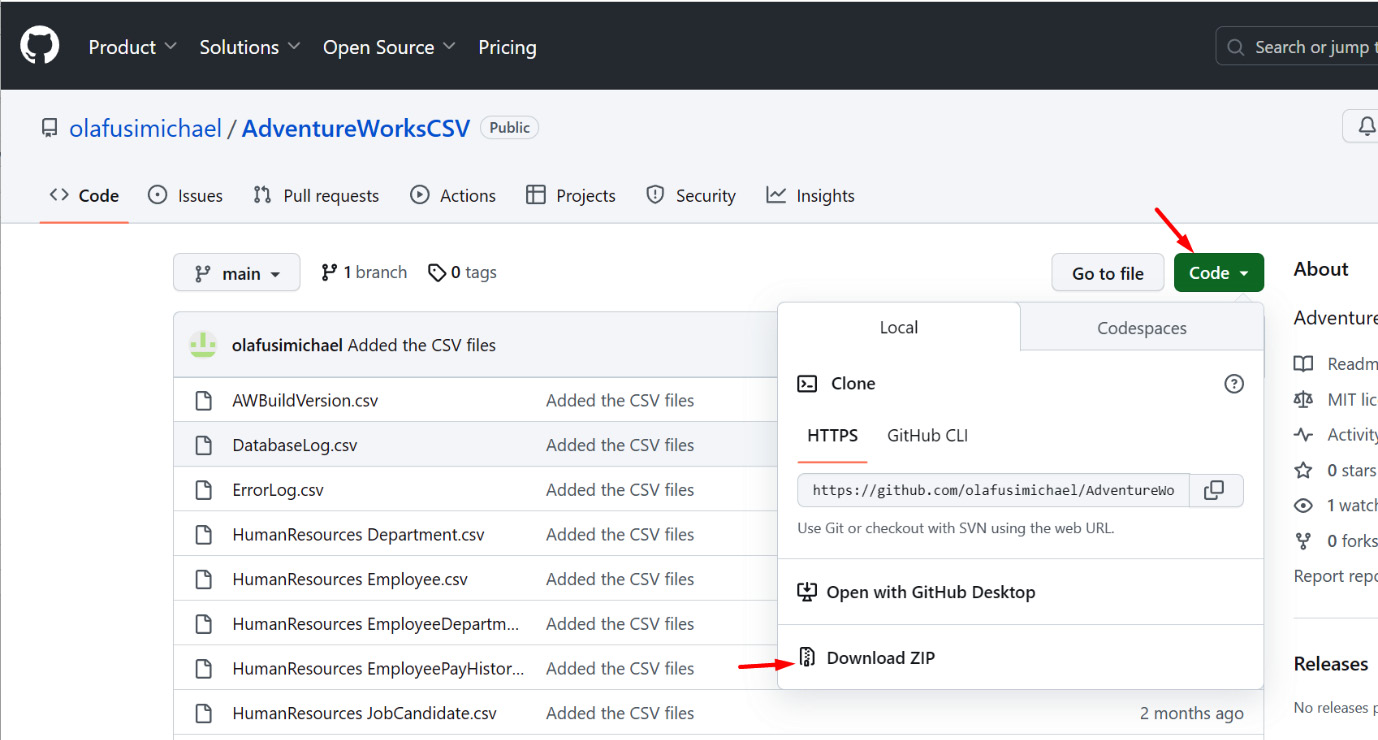This screenshot has width=1378, height=740.
Task: Click the Download ZIP file icon
Action: (807, 657)
